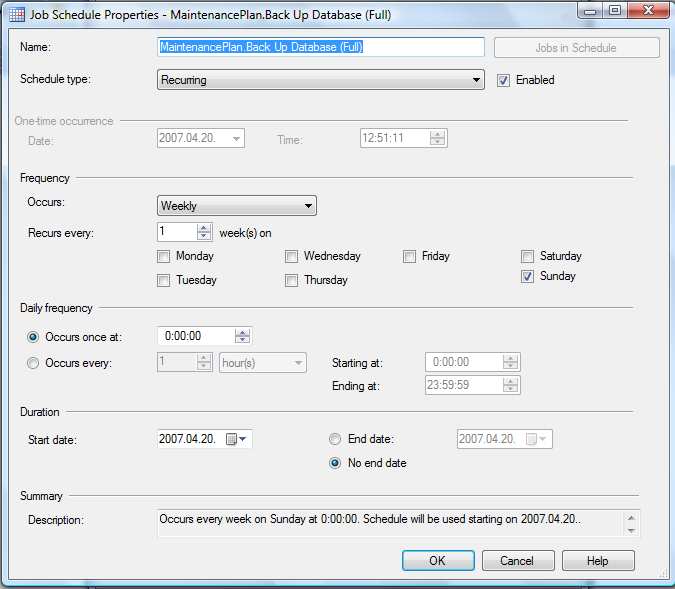
Task: Open the Start date dropdown arrow
Action: tap(243, 439)
